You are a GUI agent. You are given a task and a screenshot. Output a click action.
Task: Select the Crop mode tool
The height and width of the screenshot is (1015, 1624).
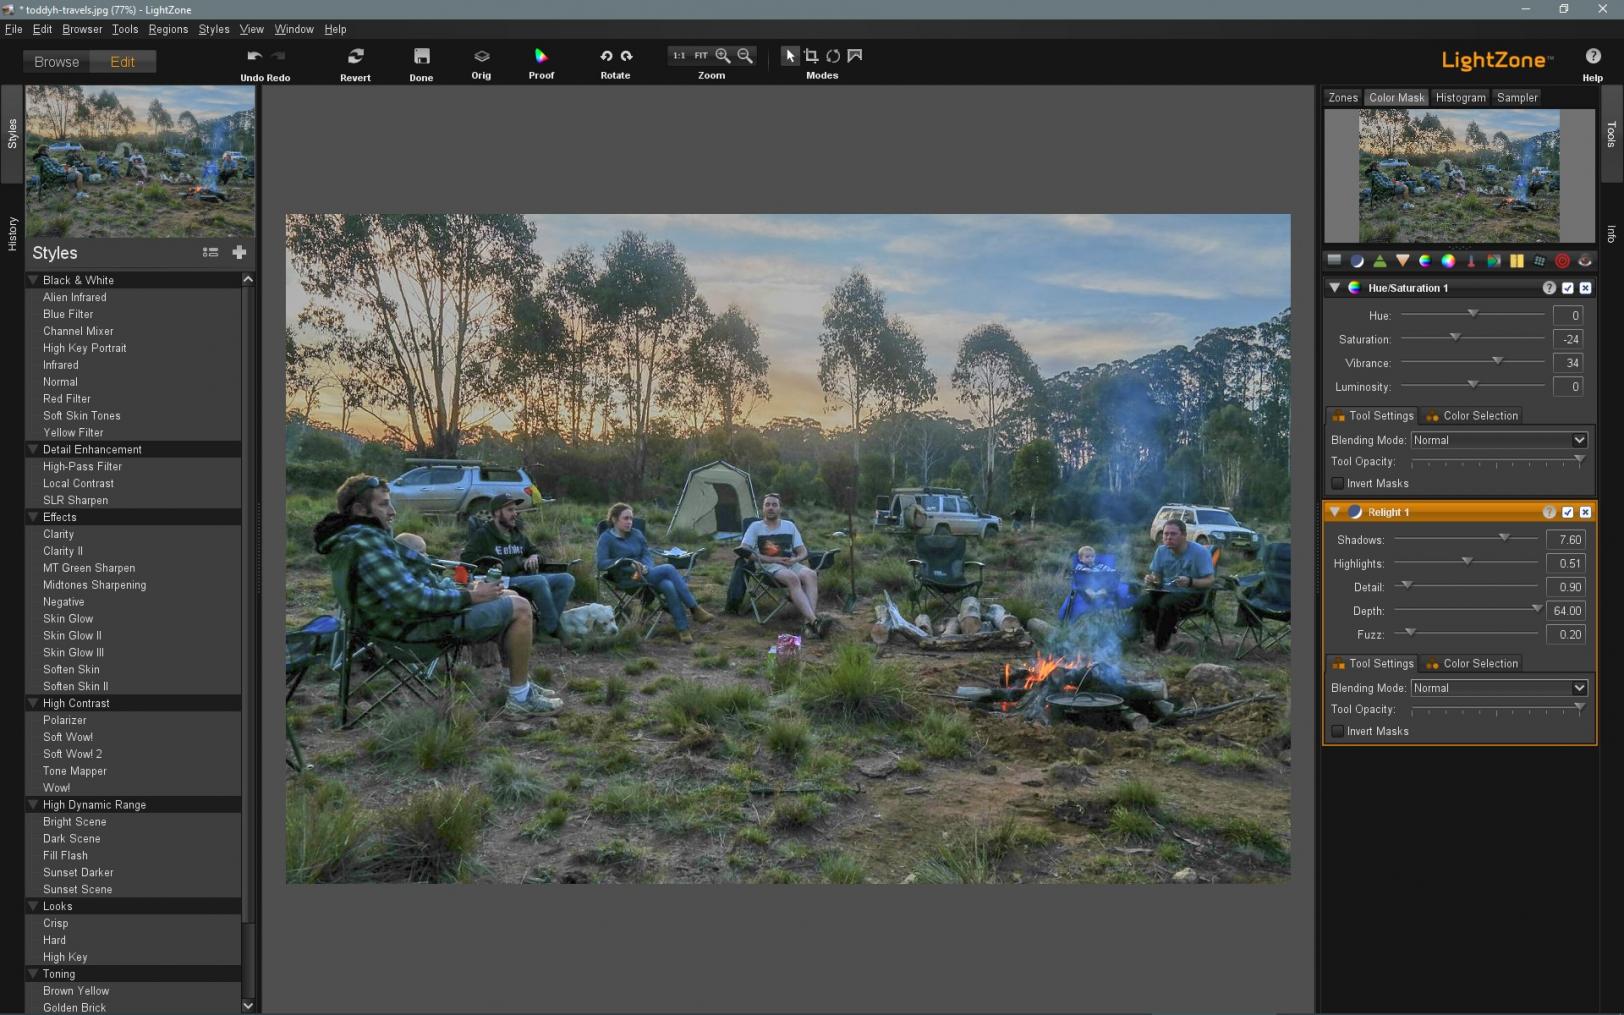click(x=811, y=56)
